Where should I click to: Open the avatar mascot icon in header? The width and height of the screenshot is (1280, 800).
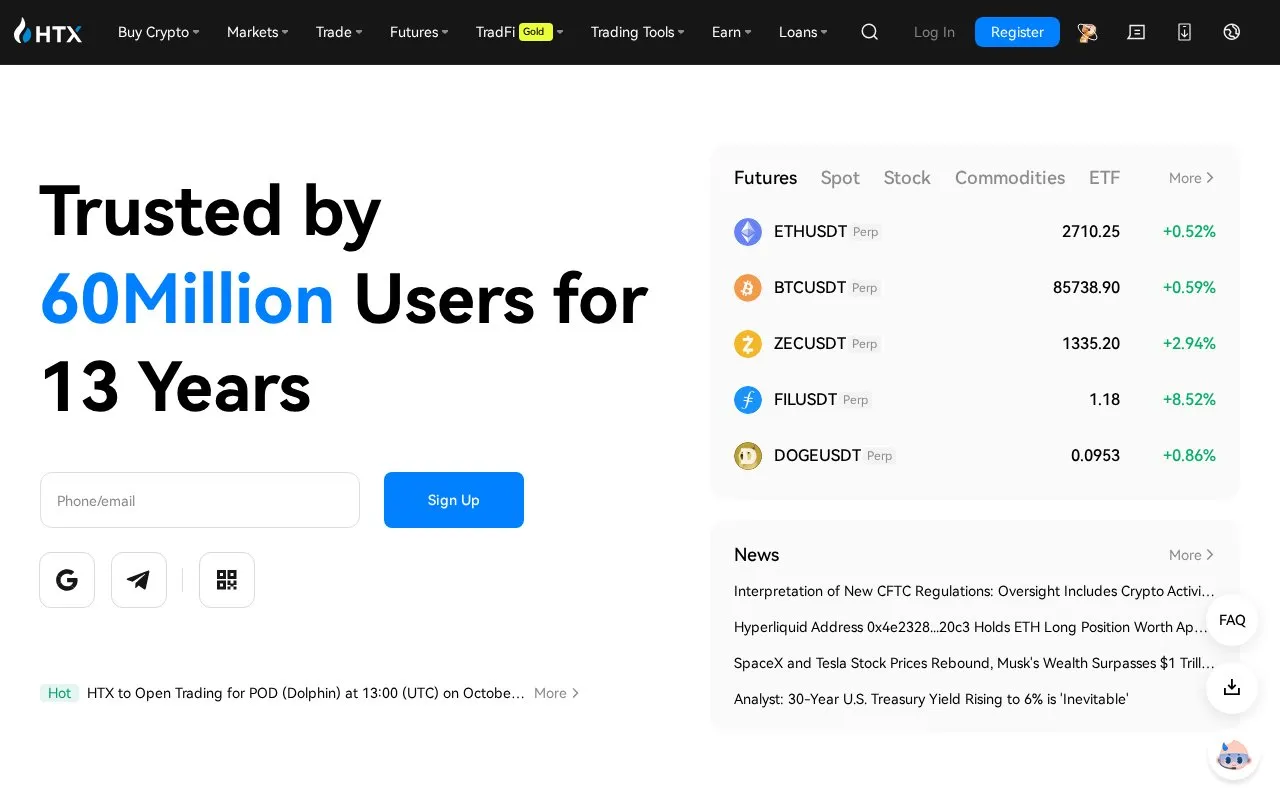[x=1088, y=32]
